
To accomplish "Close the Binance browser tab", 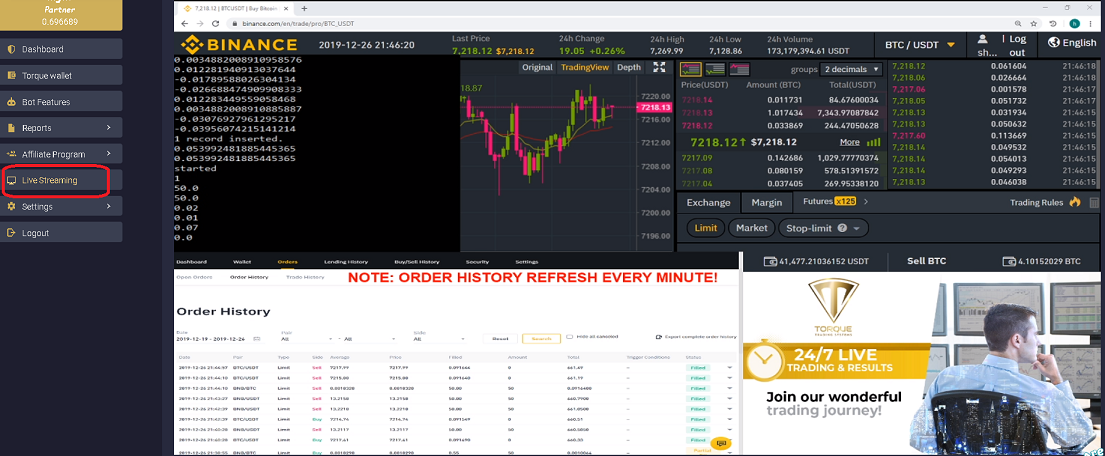I will (288, 8).
